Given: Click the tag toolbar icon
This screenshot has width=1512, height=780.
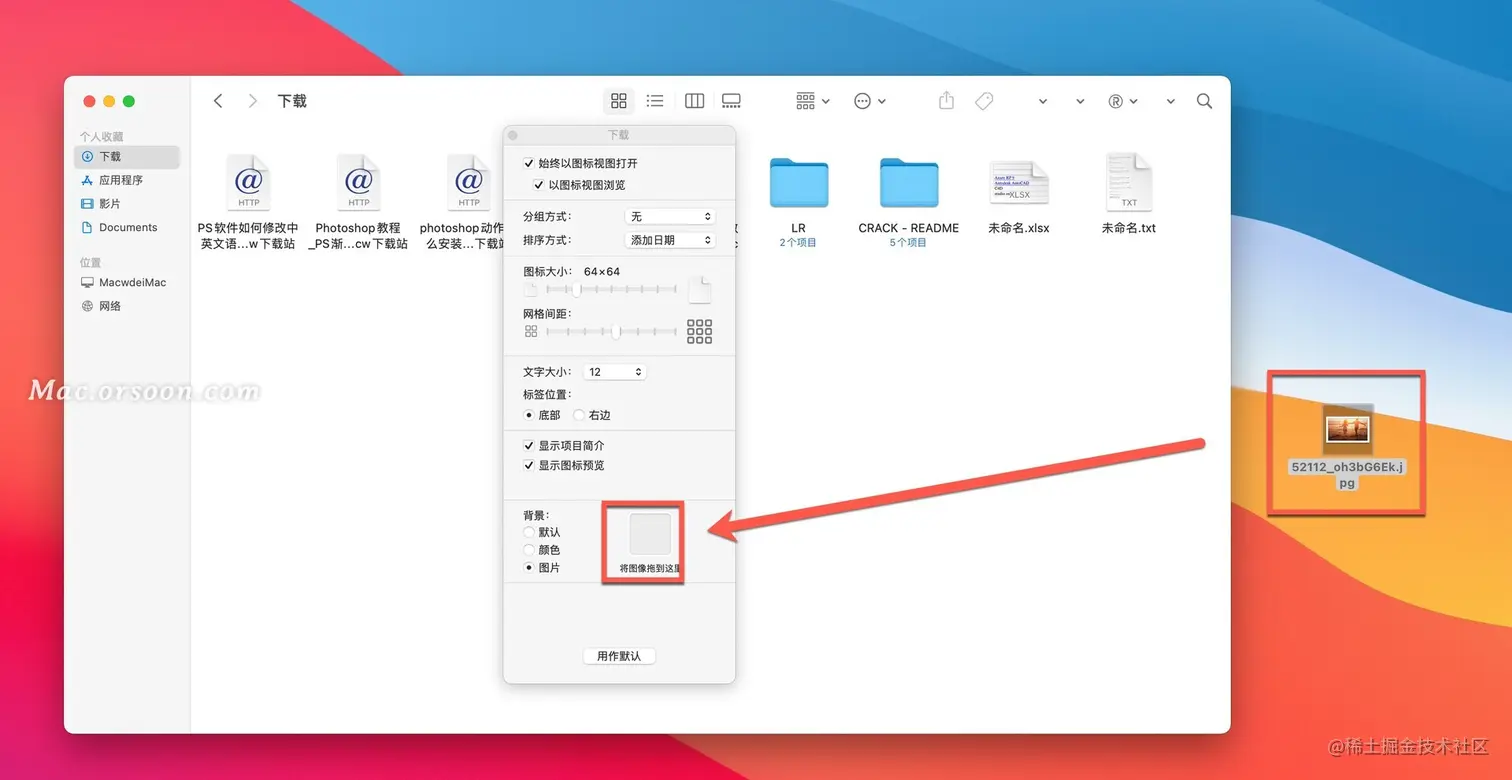Looking at the screenshot, I should click(984, 101).
